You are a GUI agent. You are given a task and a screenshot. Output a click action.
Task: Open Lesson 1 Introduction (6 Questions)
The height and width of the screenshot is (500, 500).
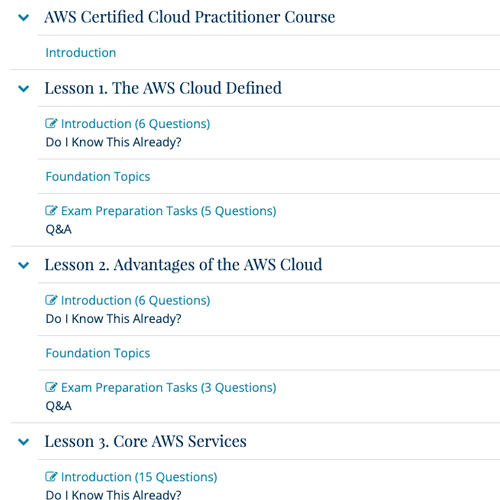(135, 124)
